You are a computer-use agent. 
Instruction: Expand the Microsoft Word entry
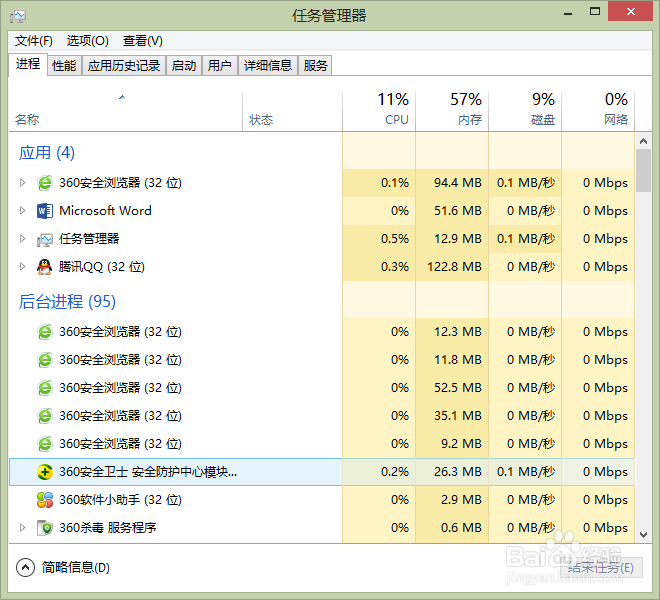[22, 211]
